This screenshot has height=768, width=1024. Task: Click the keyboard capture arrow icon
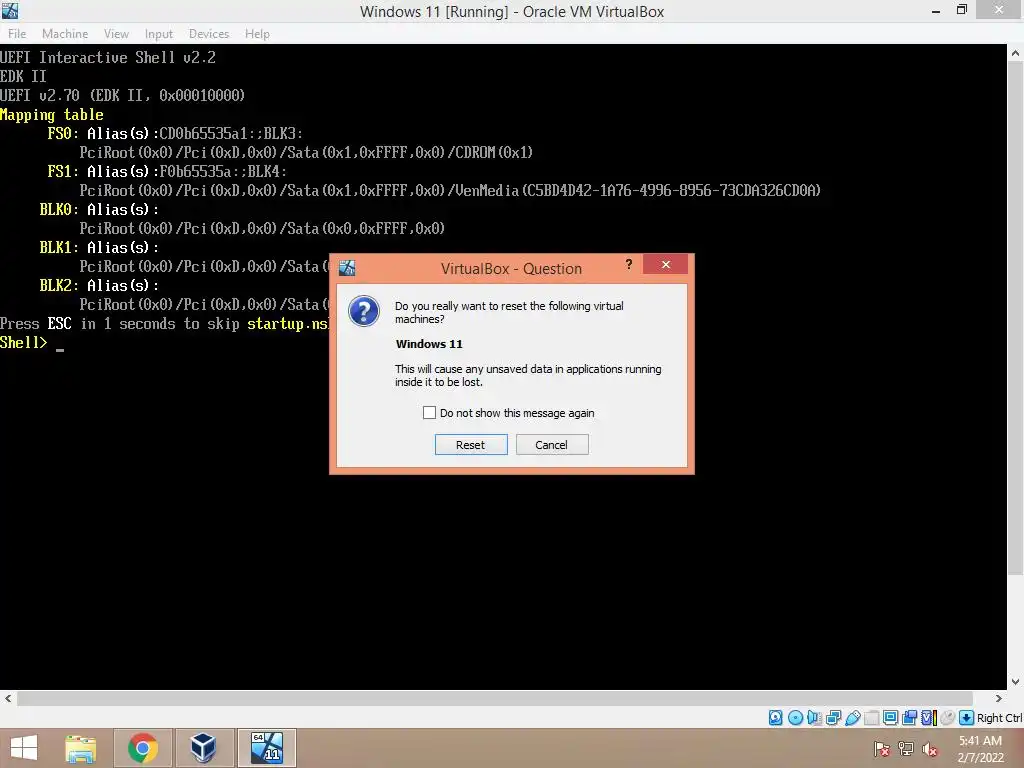click(967, 718)
